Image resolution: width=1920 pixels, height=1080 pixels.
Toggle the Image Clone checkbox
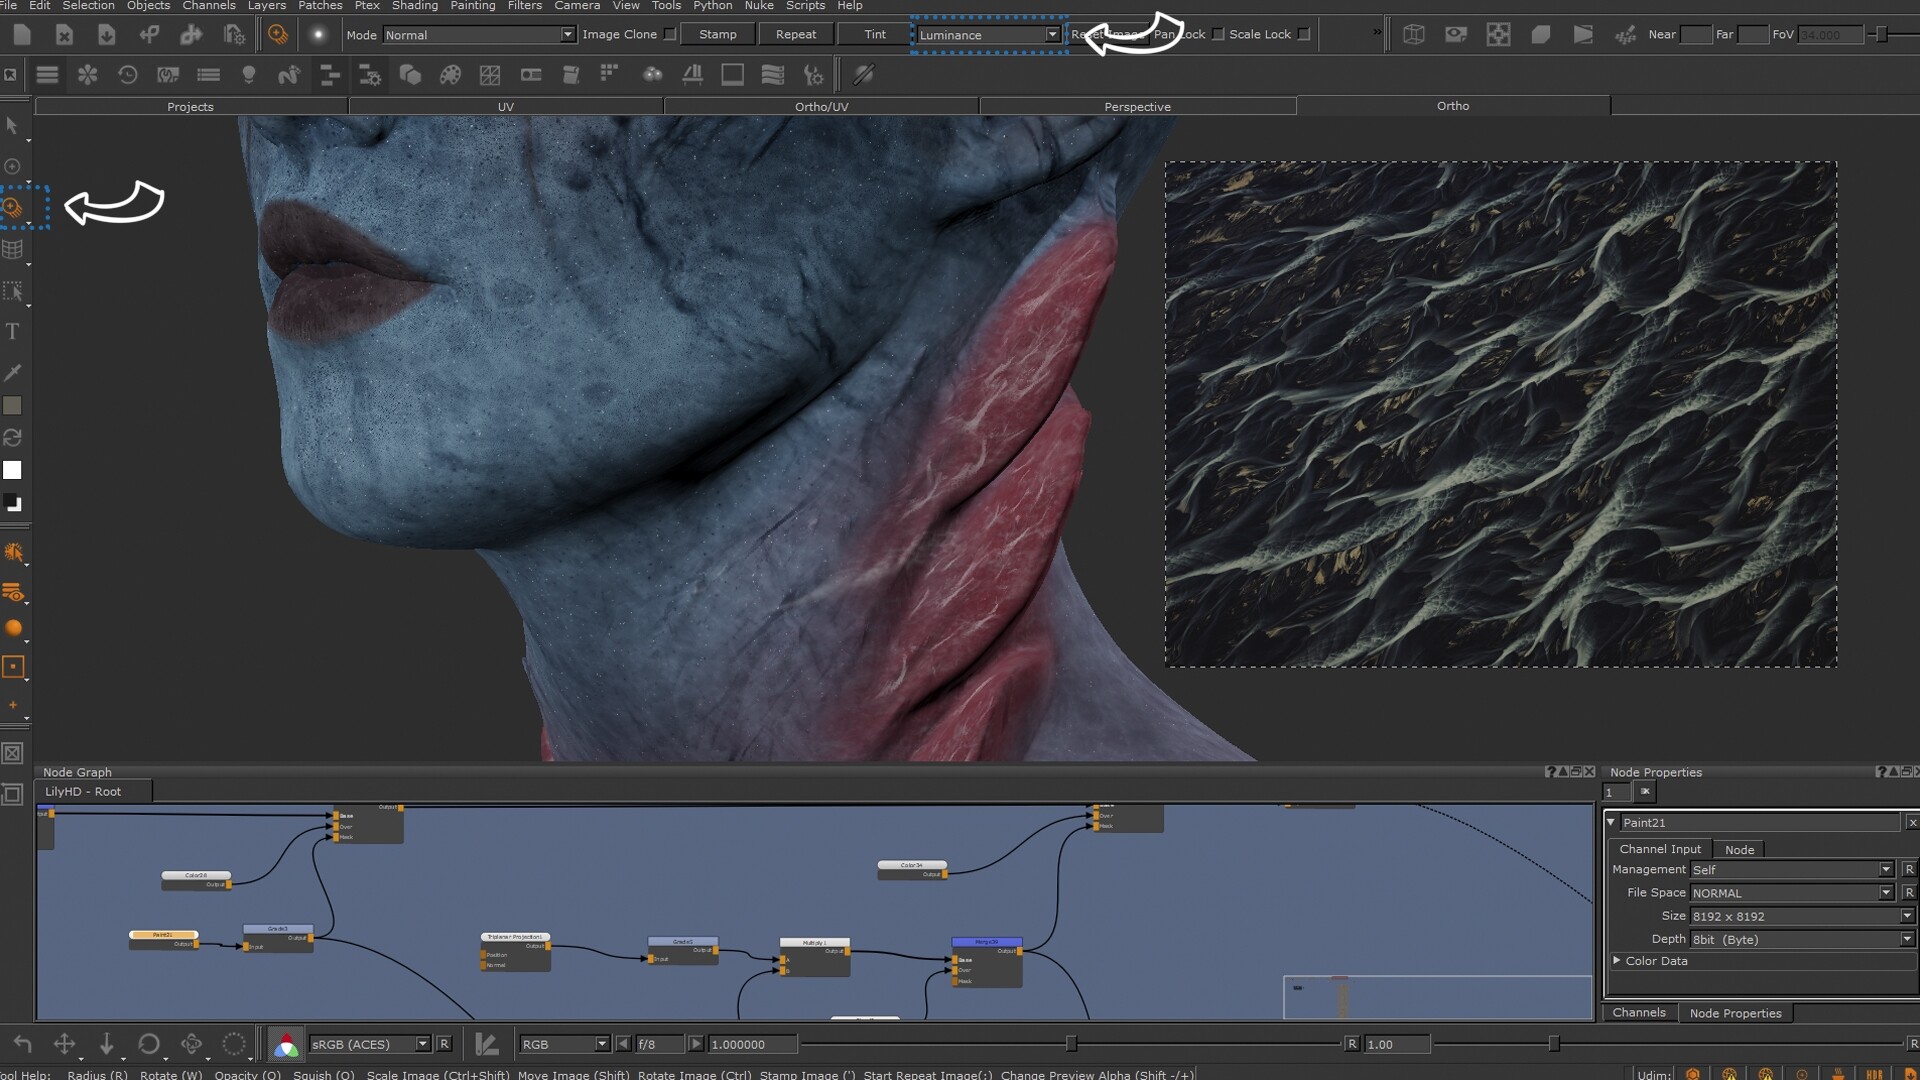pos(670,34)
